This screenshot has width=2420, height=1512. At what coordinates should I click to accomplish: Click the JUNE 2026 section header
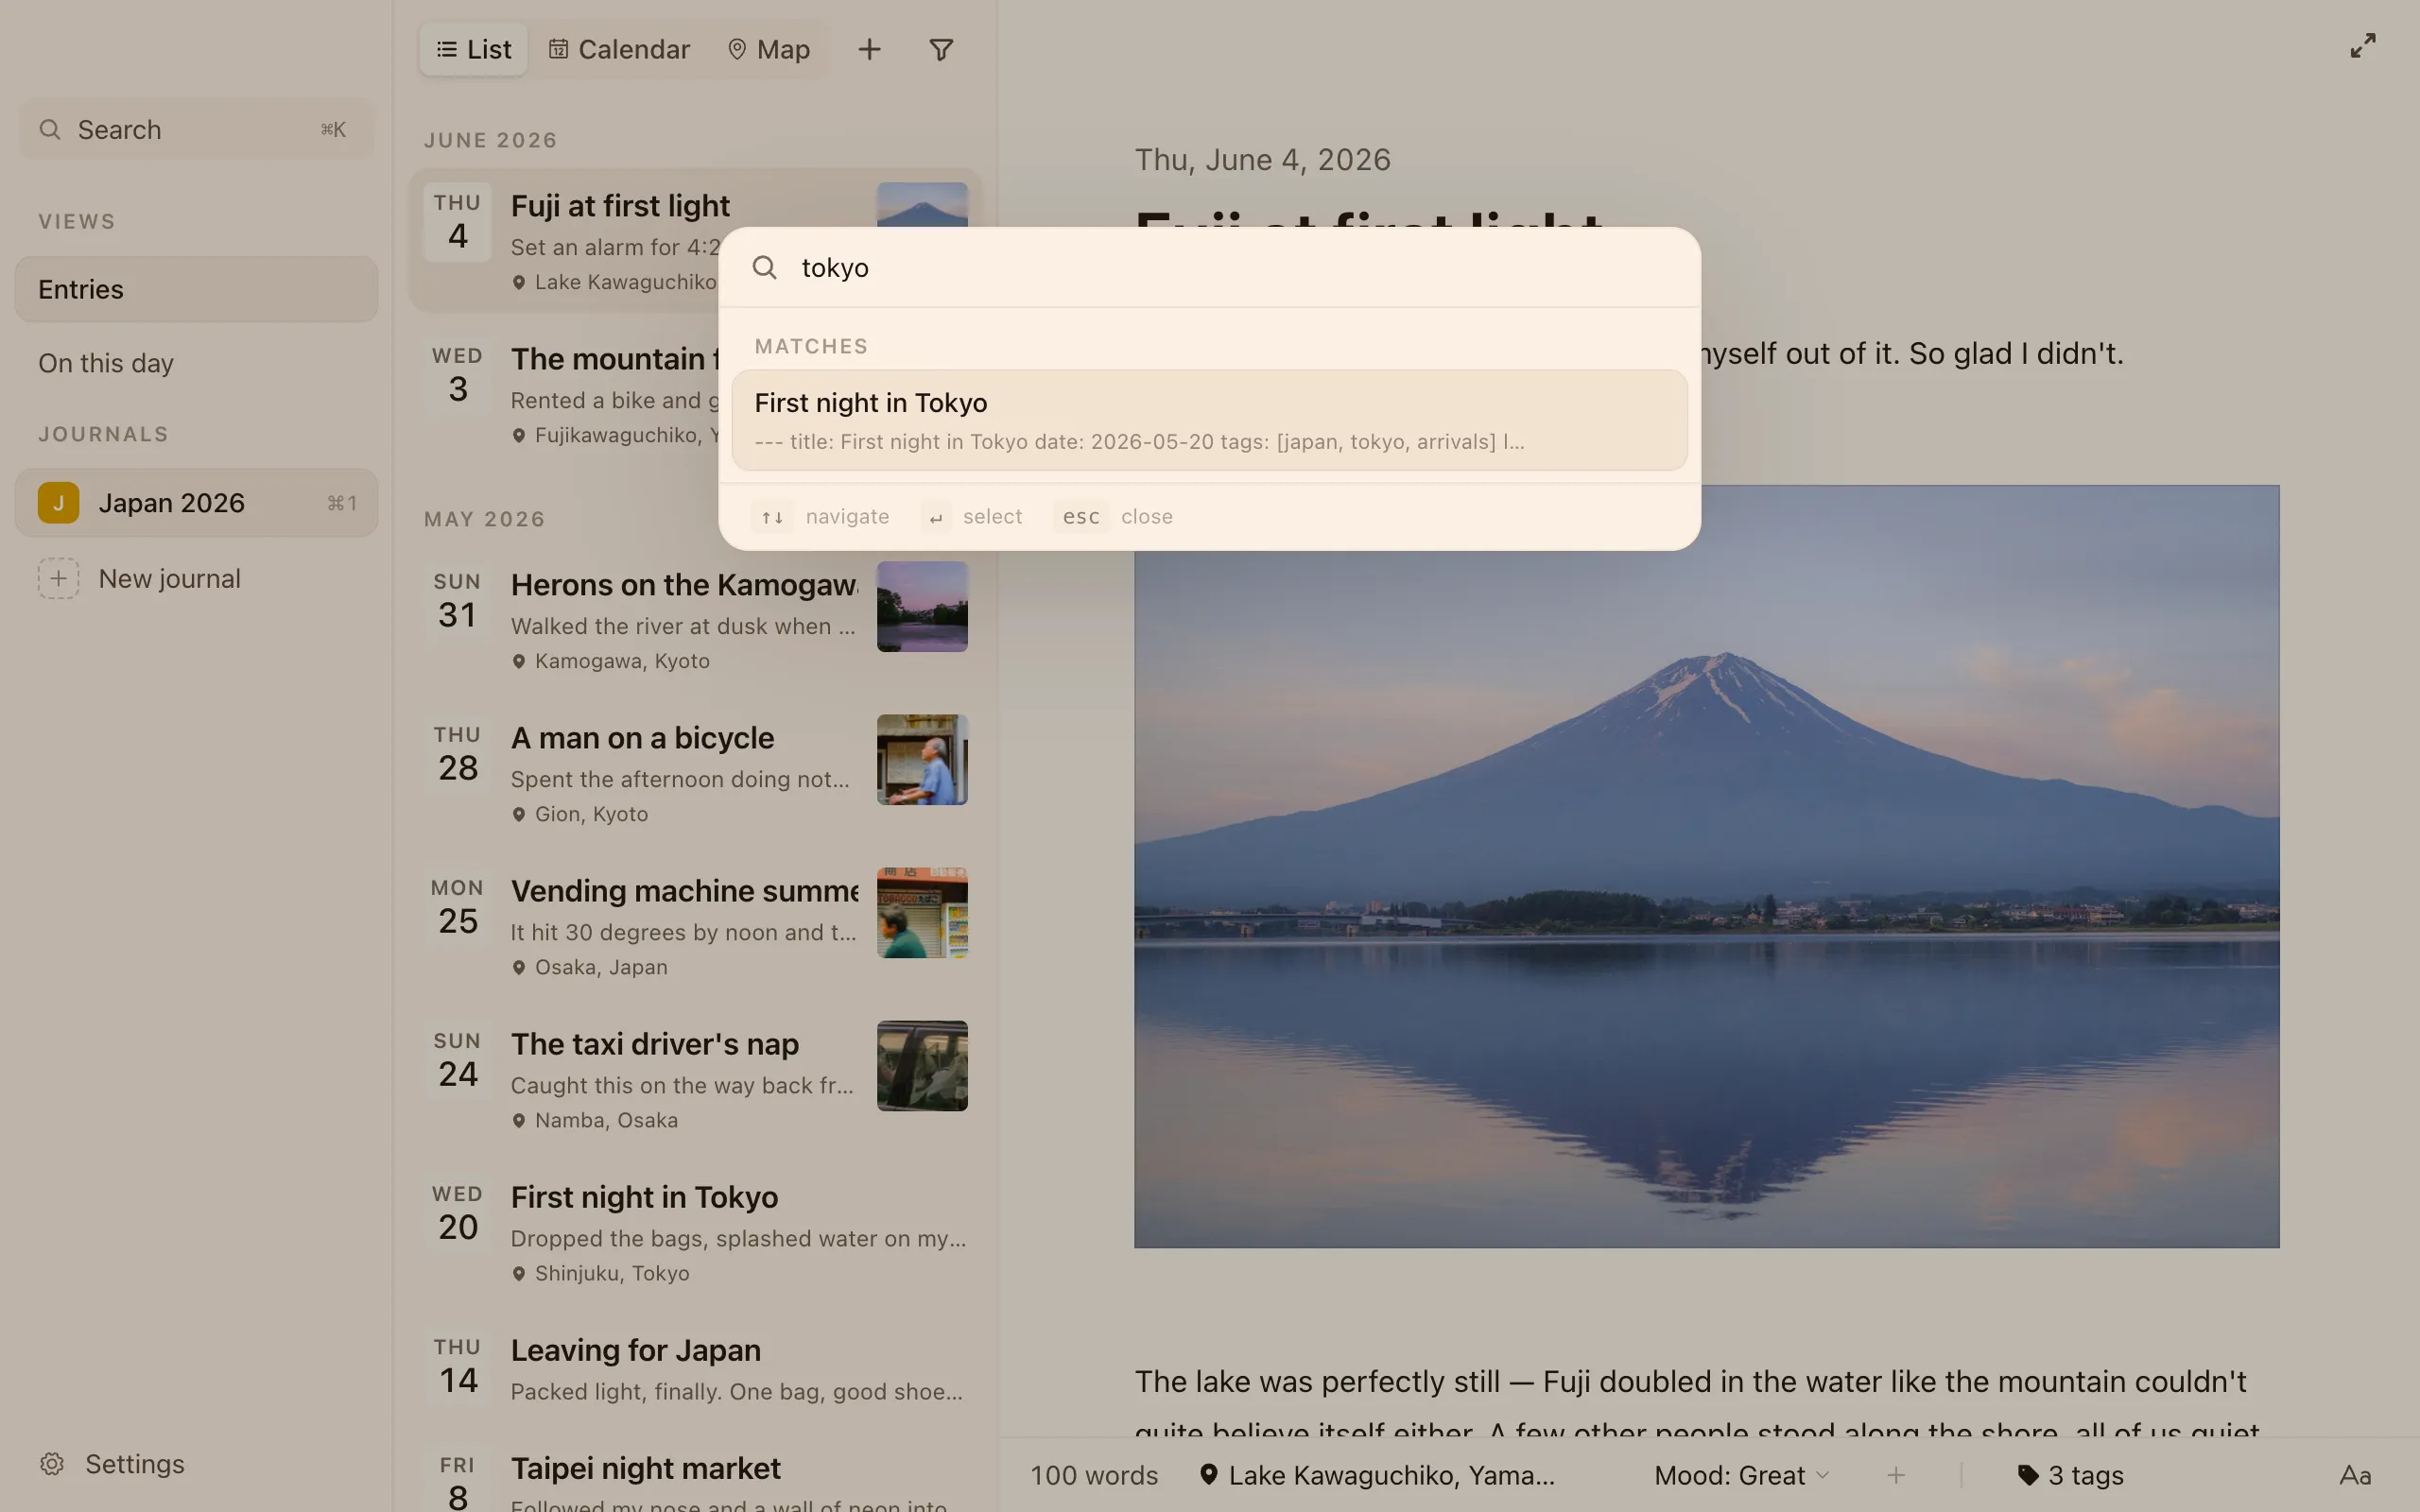click(490, 140)
